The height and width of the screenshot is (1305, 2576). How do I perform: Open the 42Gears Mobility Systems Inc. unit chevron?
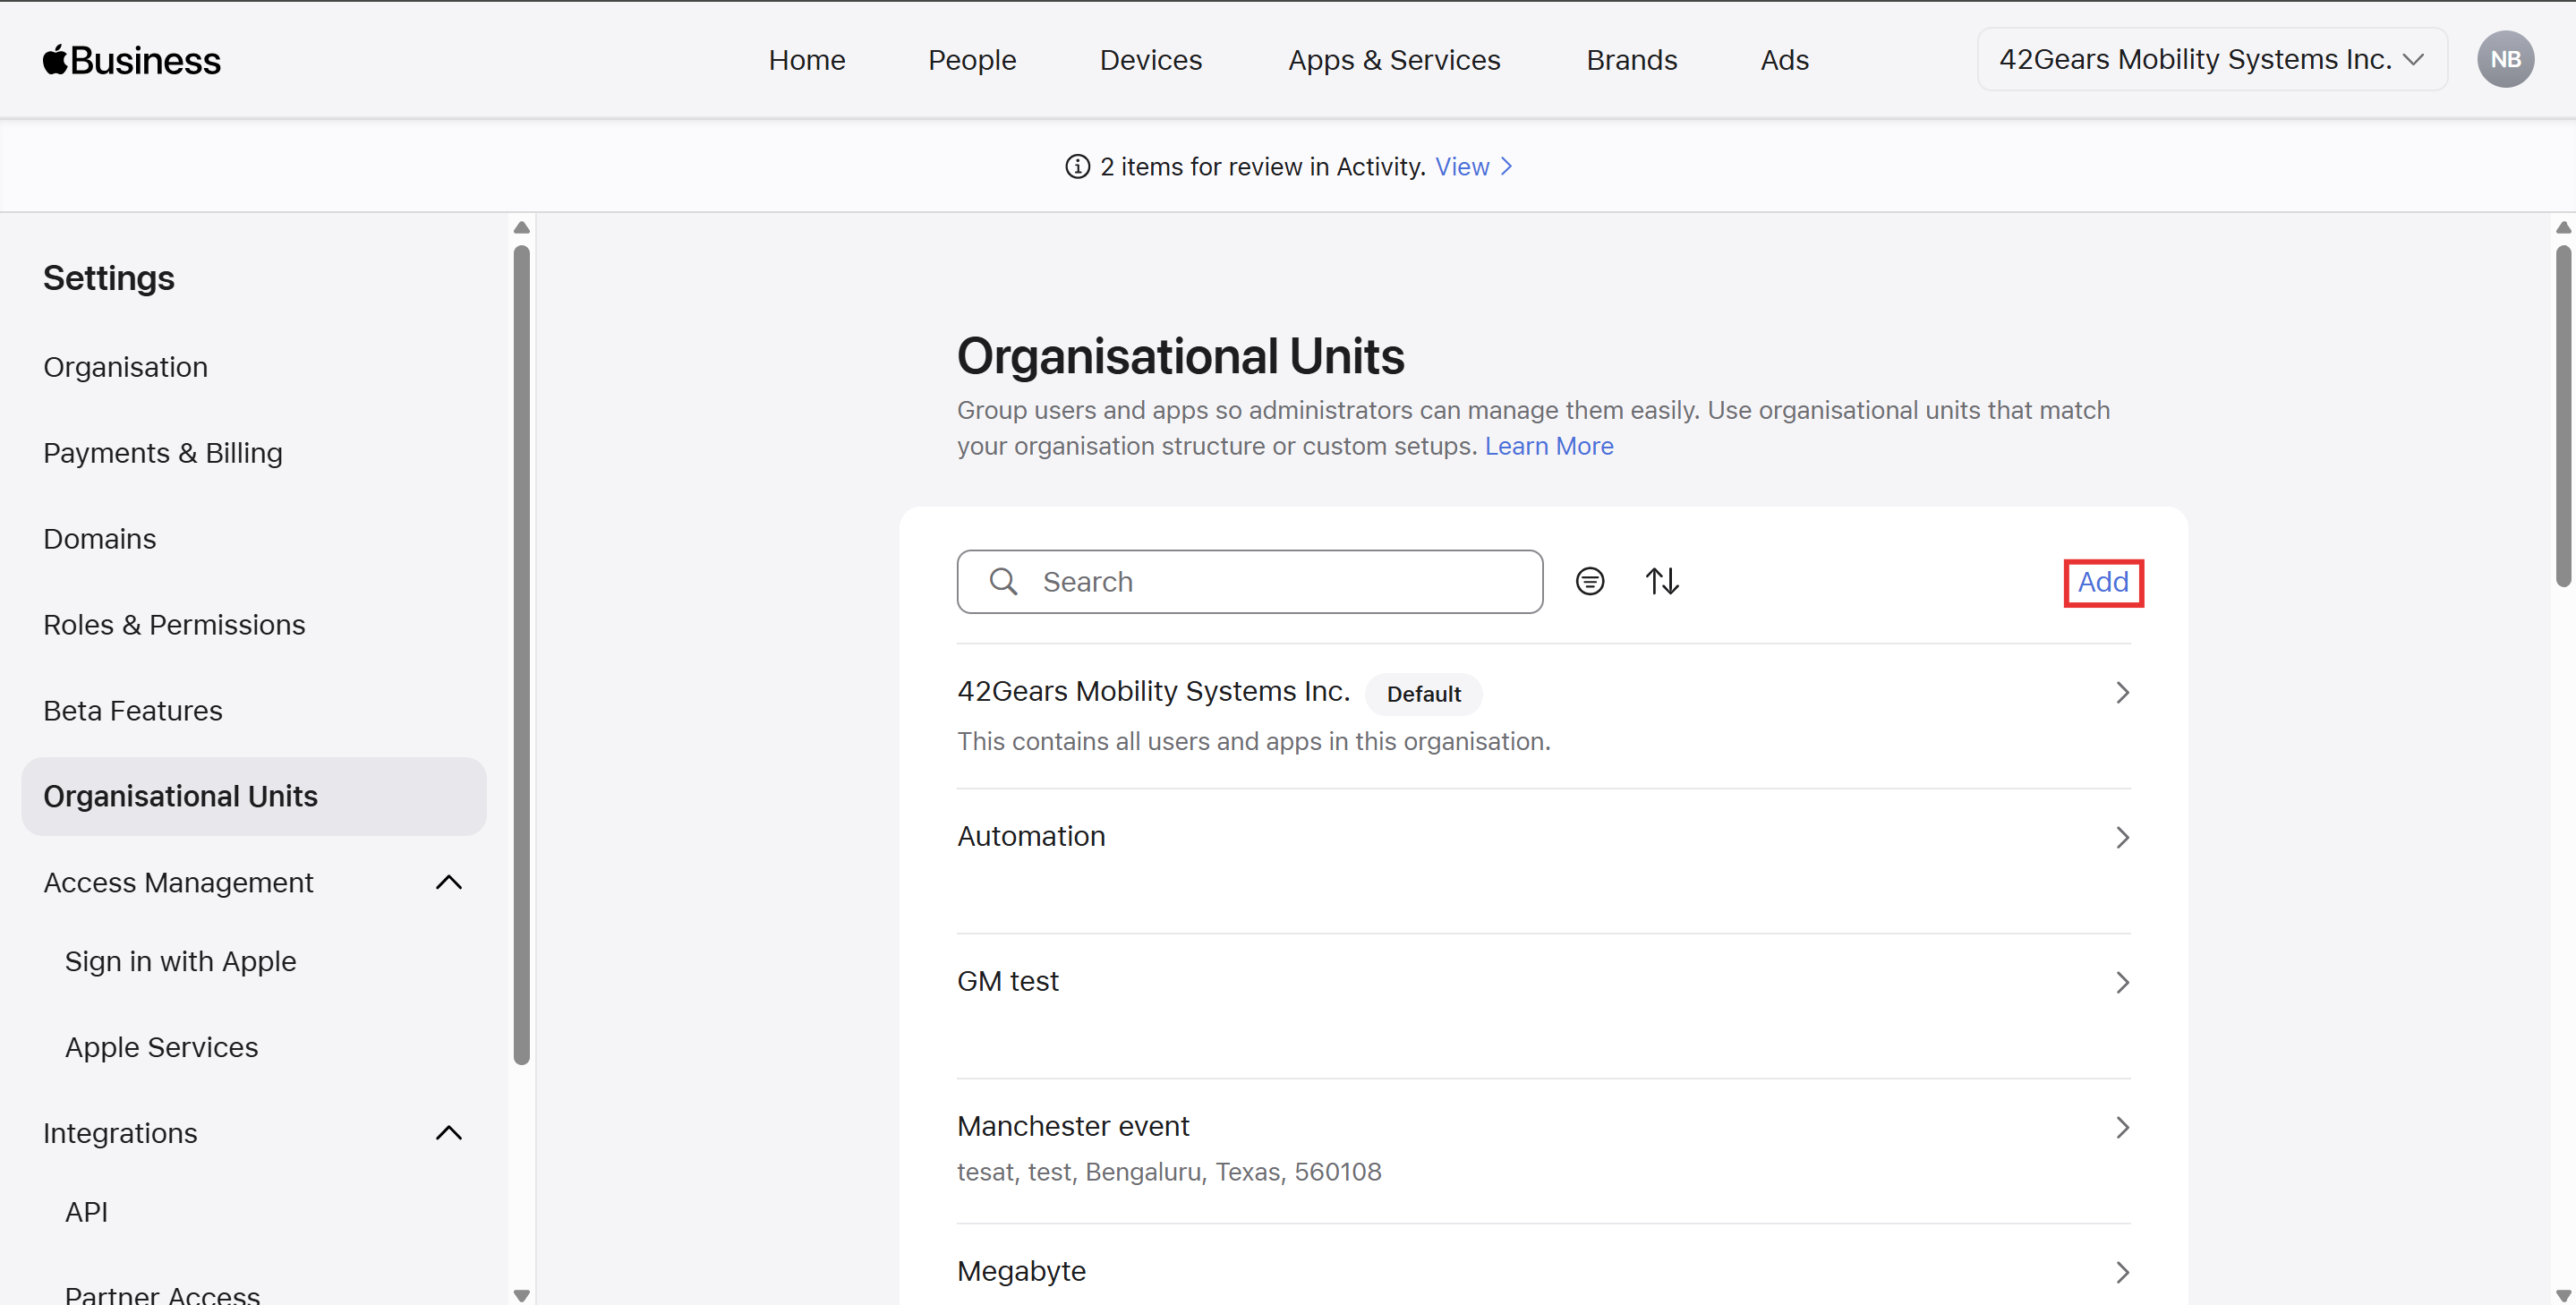[2122, 692]
